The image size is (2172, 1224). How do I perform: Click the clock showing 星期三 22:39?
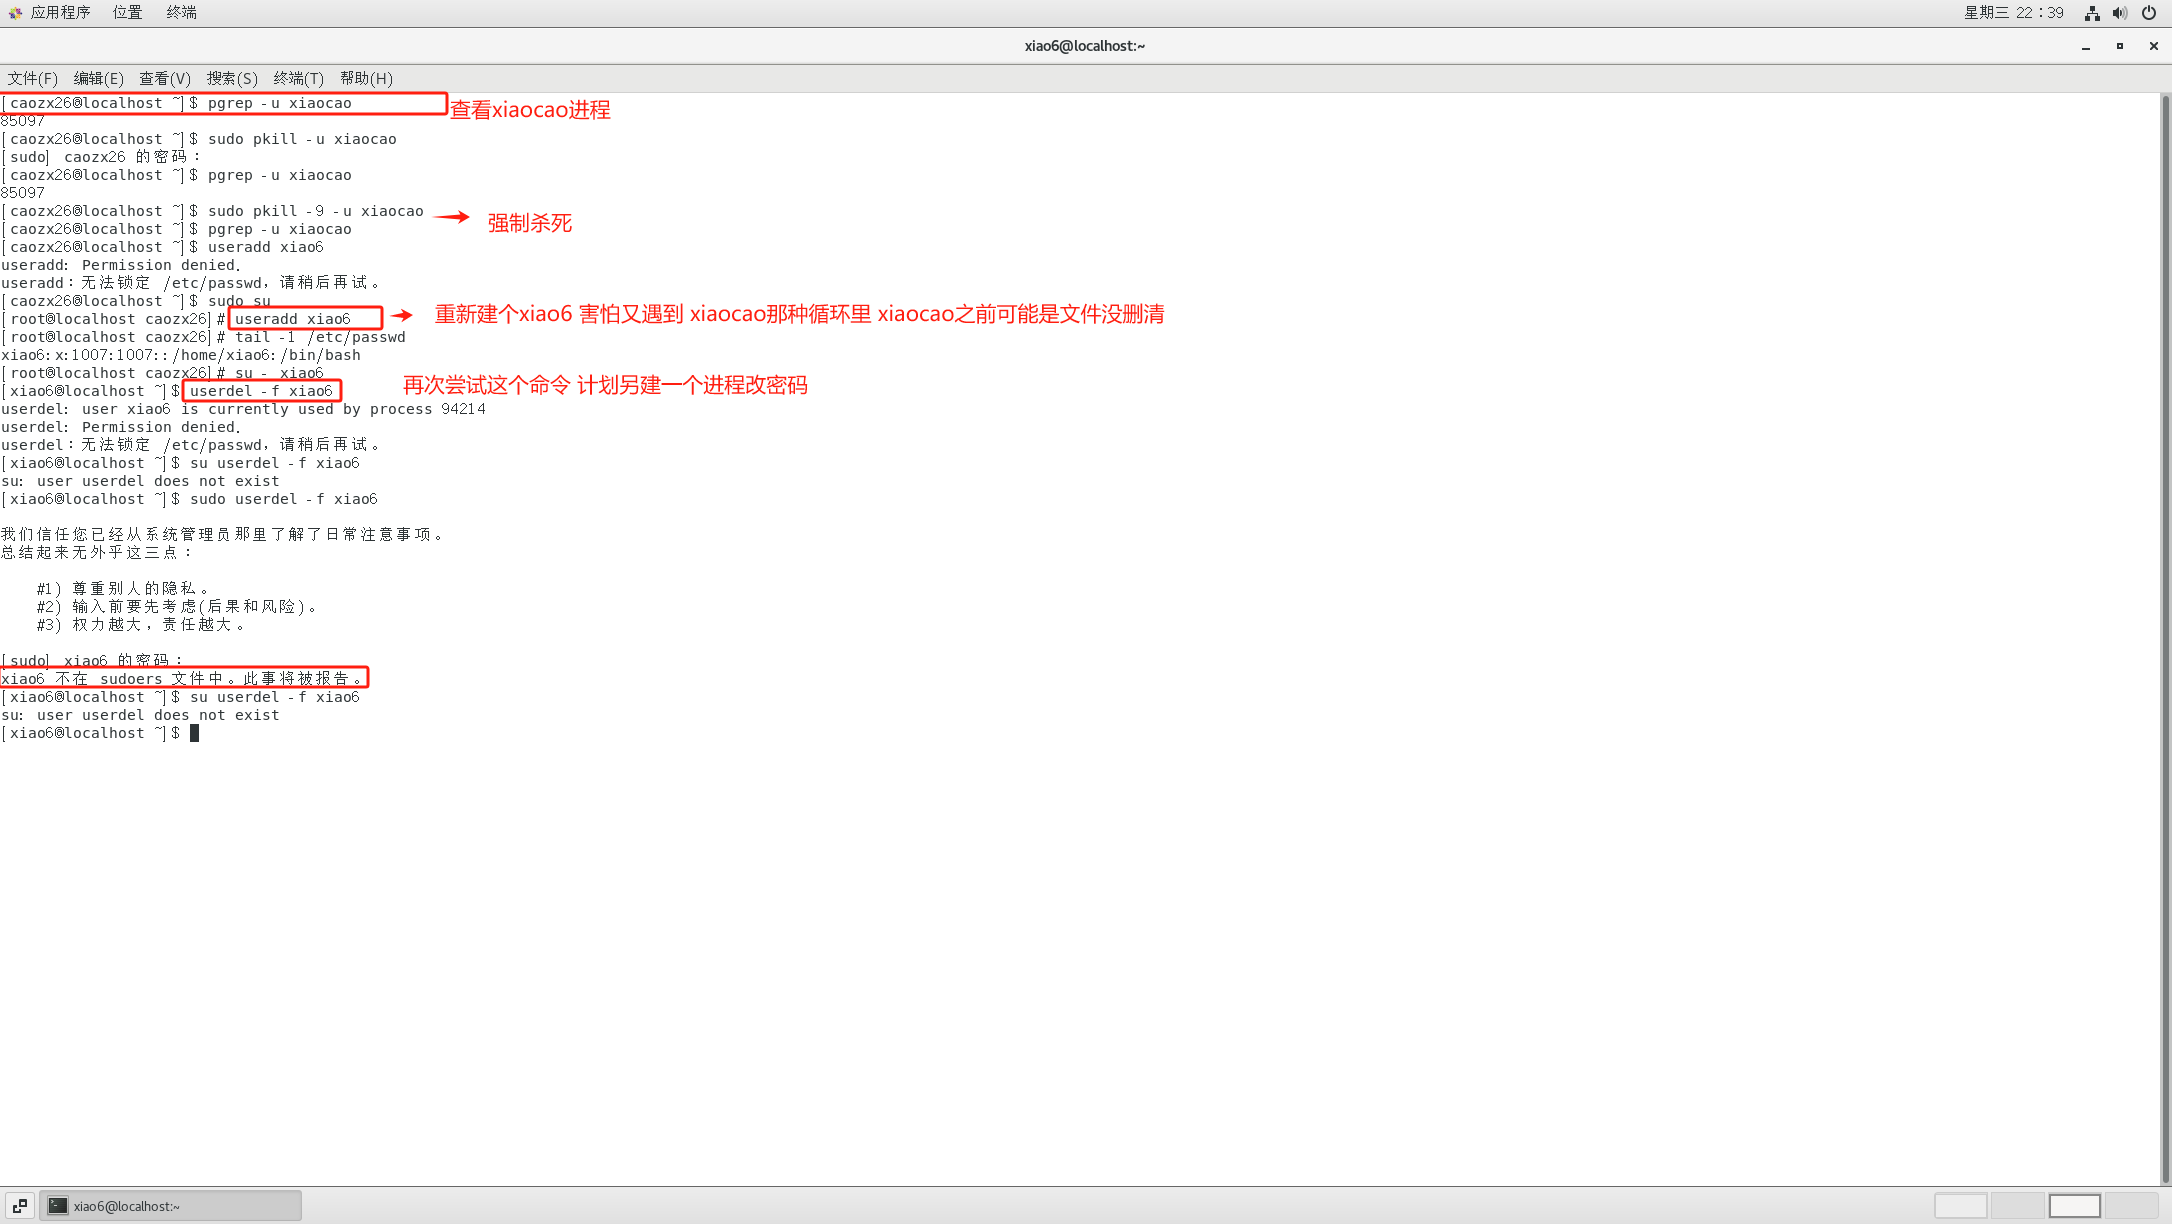(2013, 13)
